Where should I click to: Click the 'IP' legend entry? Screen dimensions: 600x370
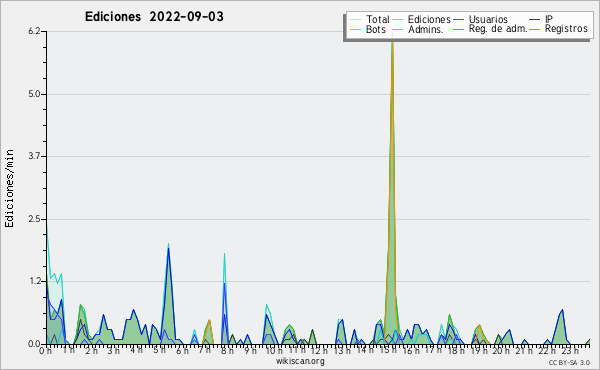pyautogui.click(x=541, y=19)
